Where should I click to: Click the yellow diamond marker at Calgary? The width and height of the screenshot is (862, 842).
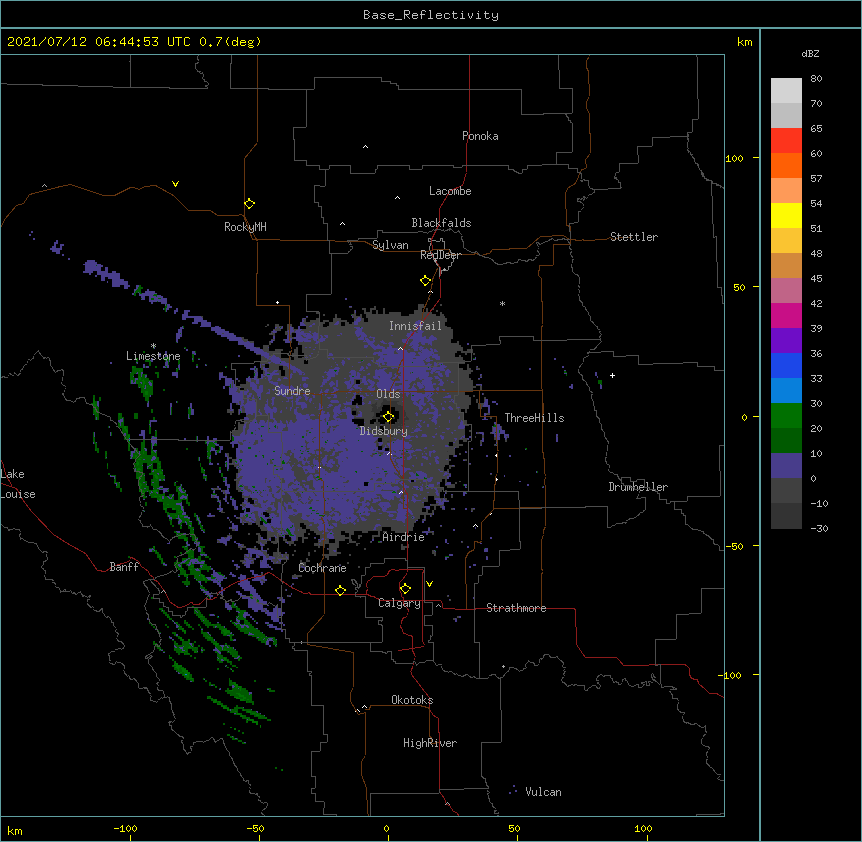point(405,589)
